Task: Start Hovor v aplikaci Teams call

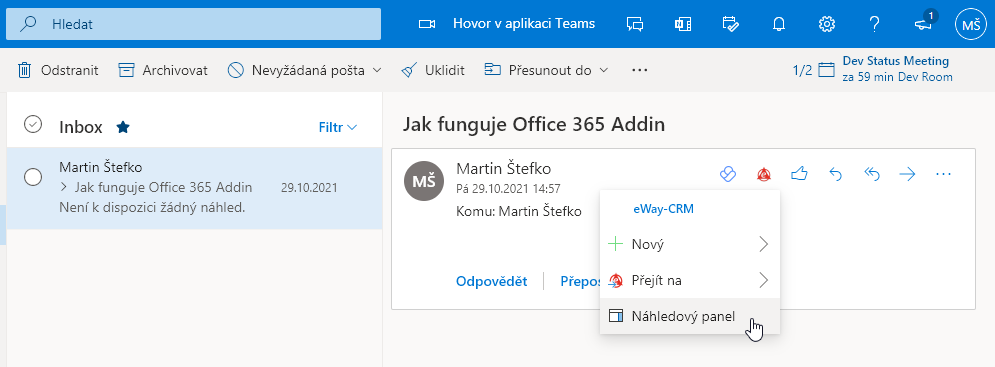Action: point(524,24)
